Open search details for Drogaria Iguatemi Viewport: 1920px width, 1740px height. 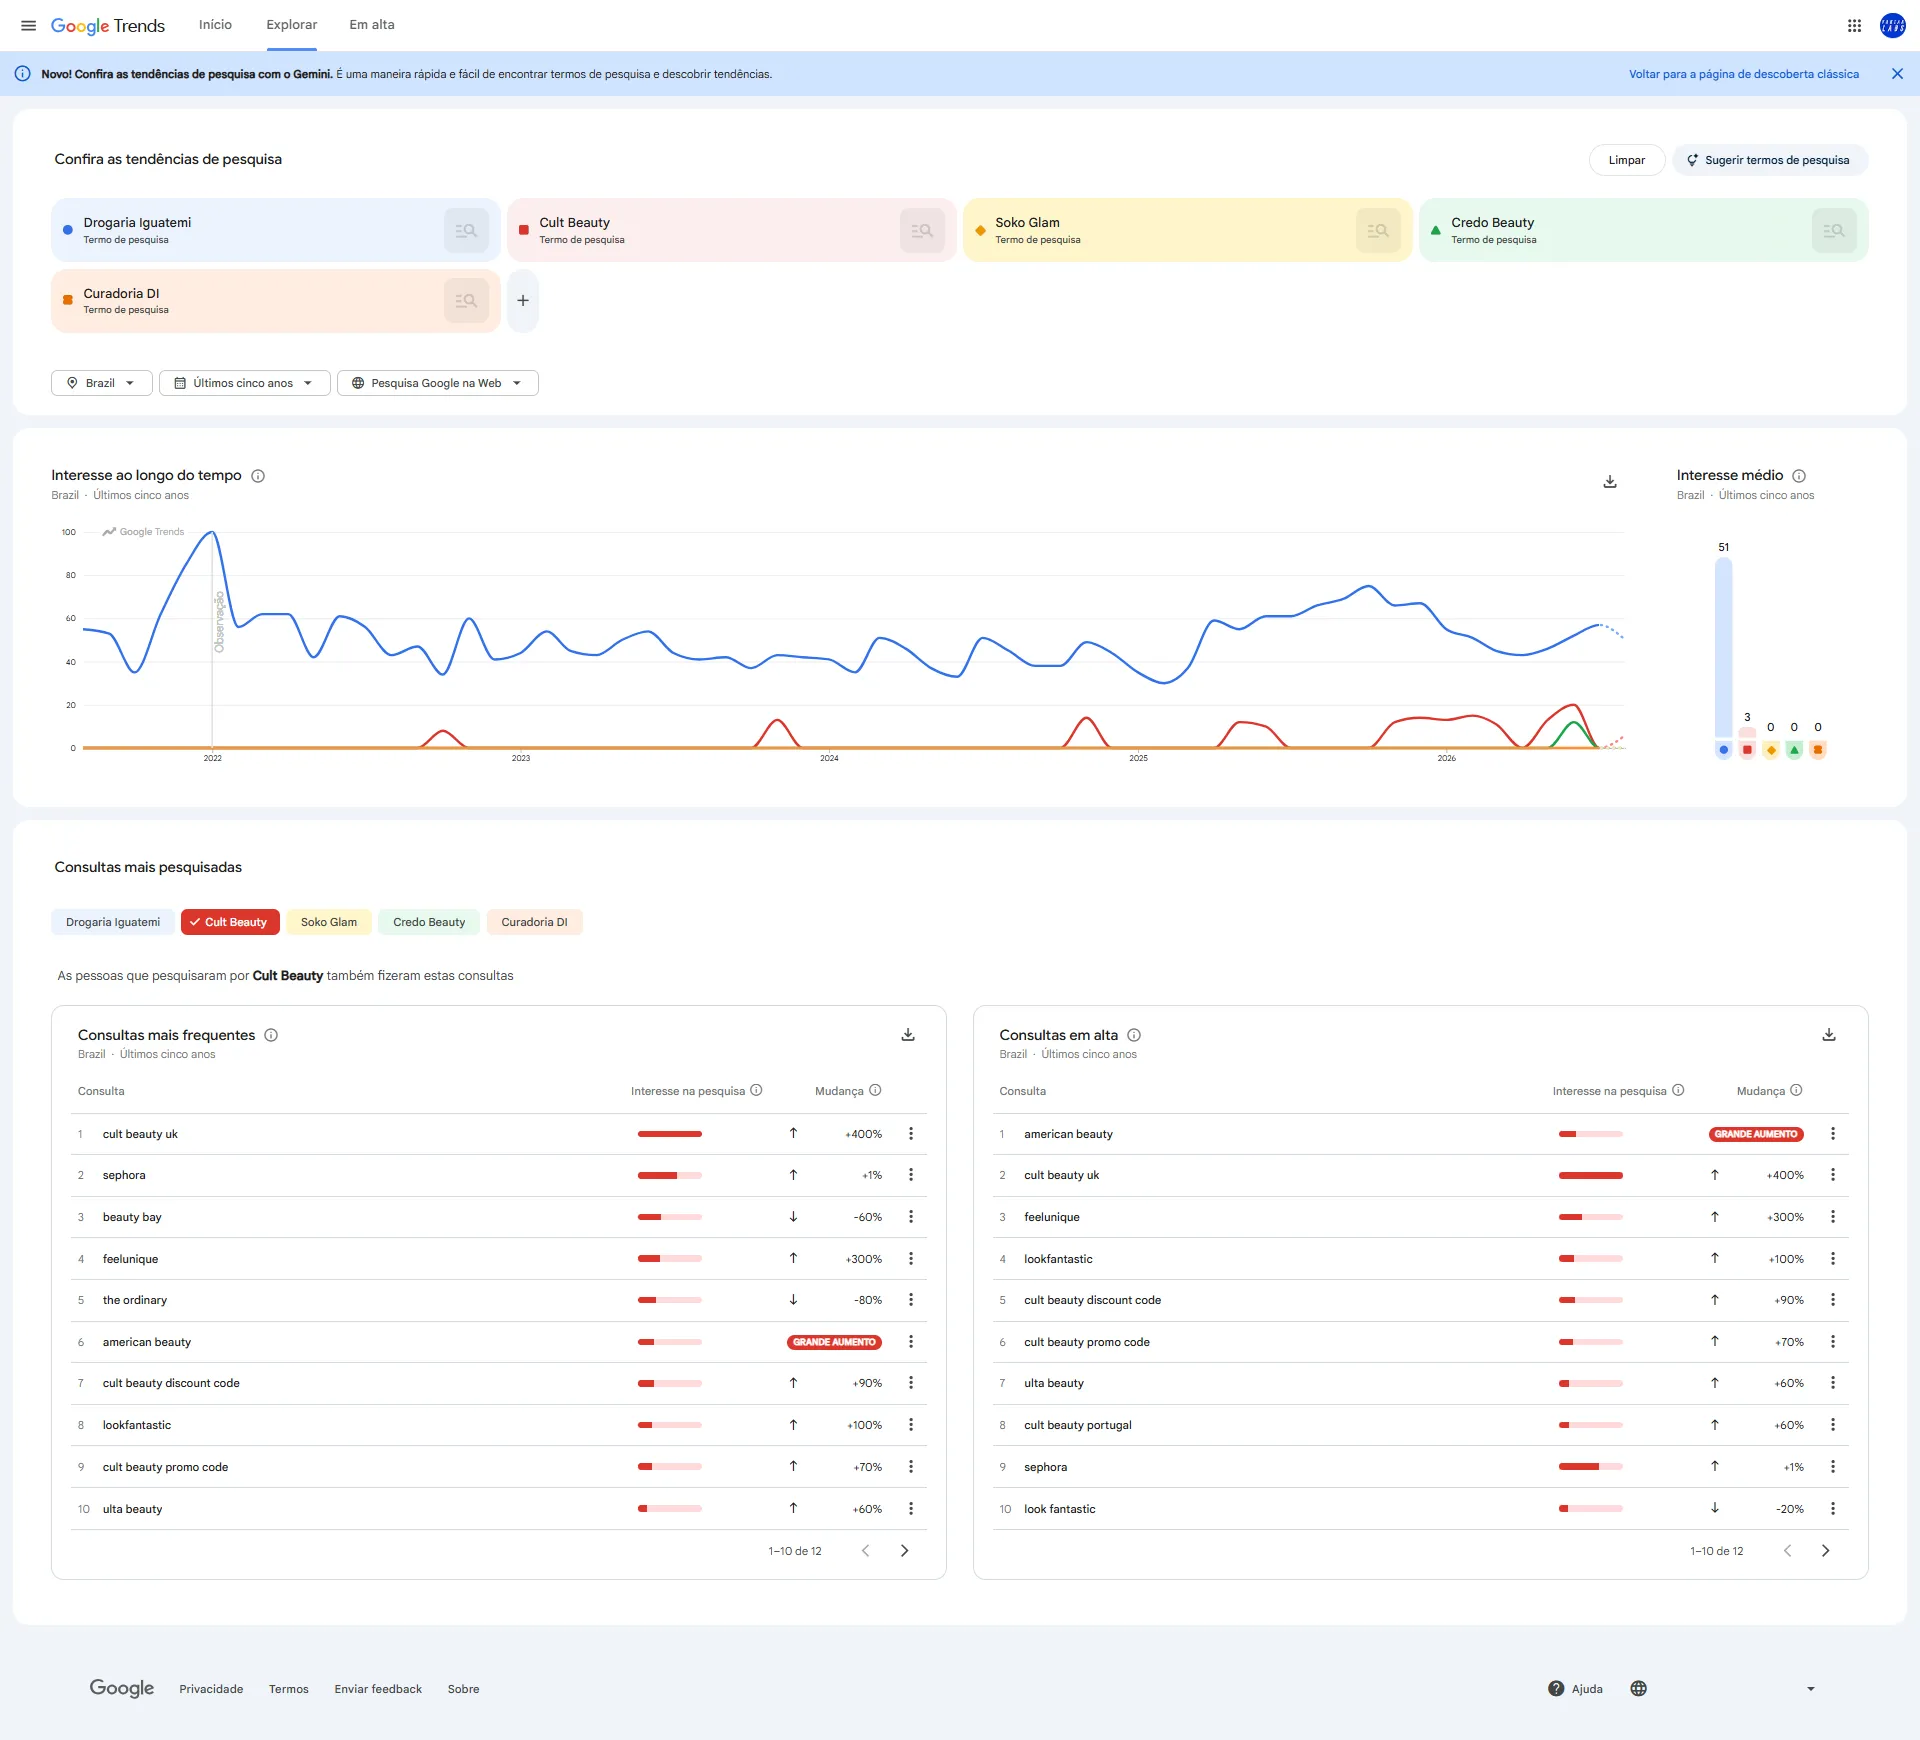point(466,230)
